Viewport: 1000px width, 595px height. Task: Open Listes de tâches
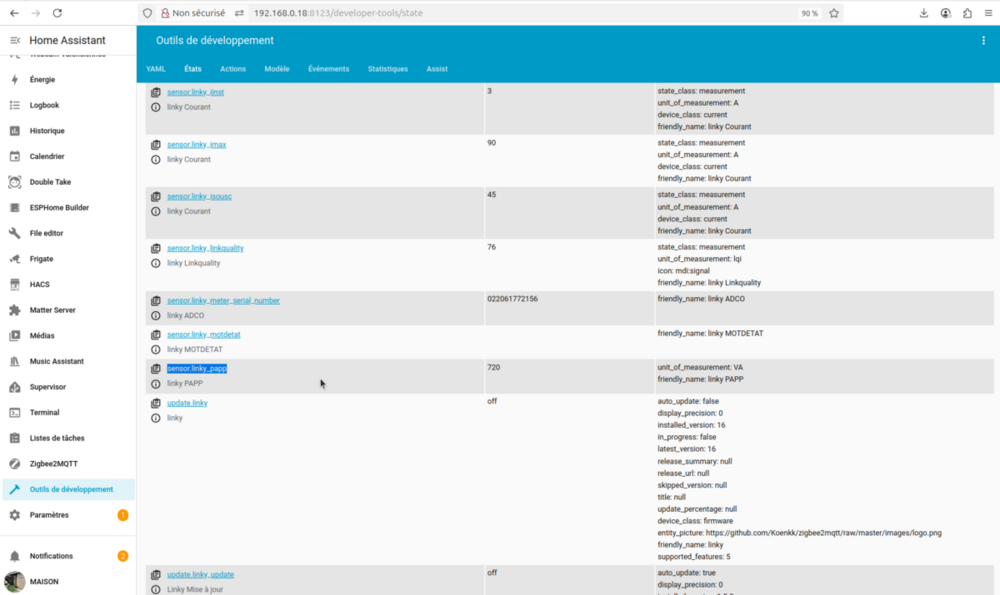[x=68, y=438]
